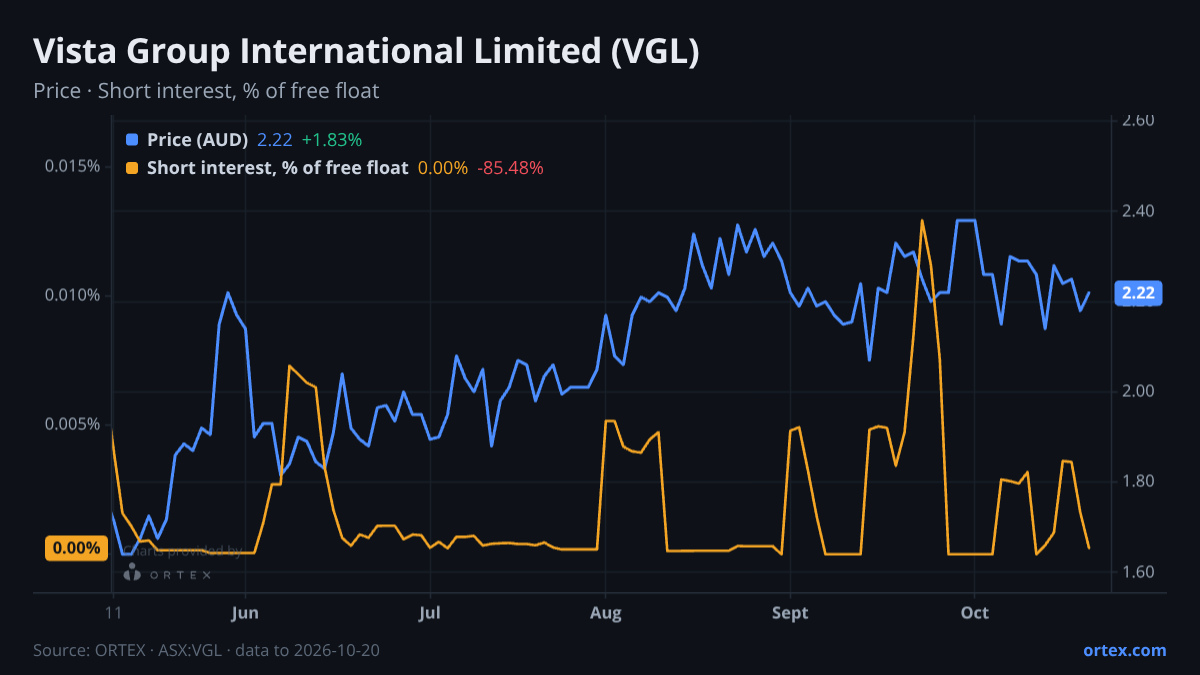
Task: Click the 2.40 right axis label
Action: tap(1138, 211)
